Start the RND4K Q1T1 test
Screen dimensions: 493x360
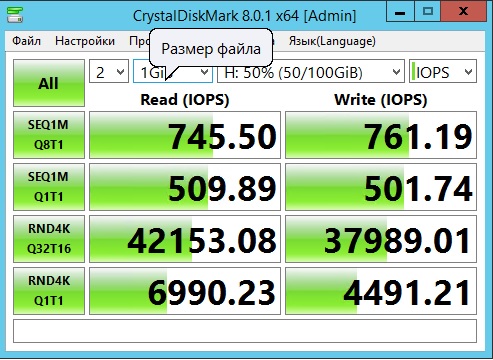click(x=49, y=291)
